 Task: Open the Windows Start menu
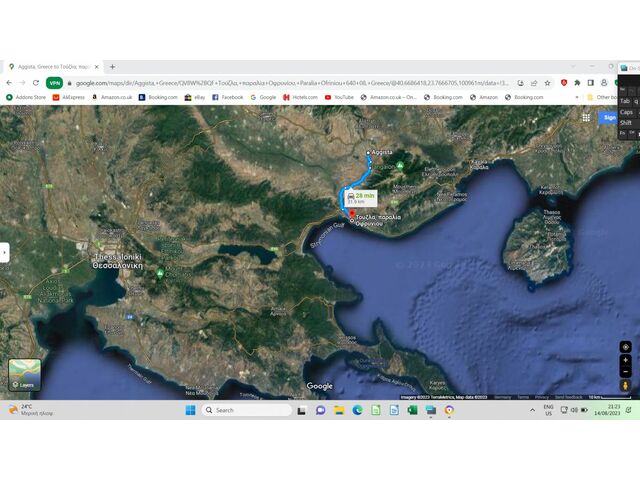190,410
